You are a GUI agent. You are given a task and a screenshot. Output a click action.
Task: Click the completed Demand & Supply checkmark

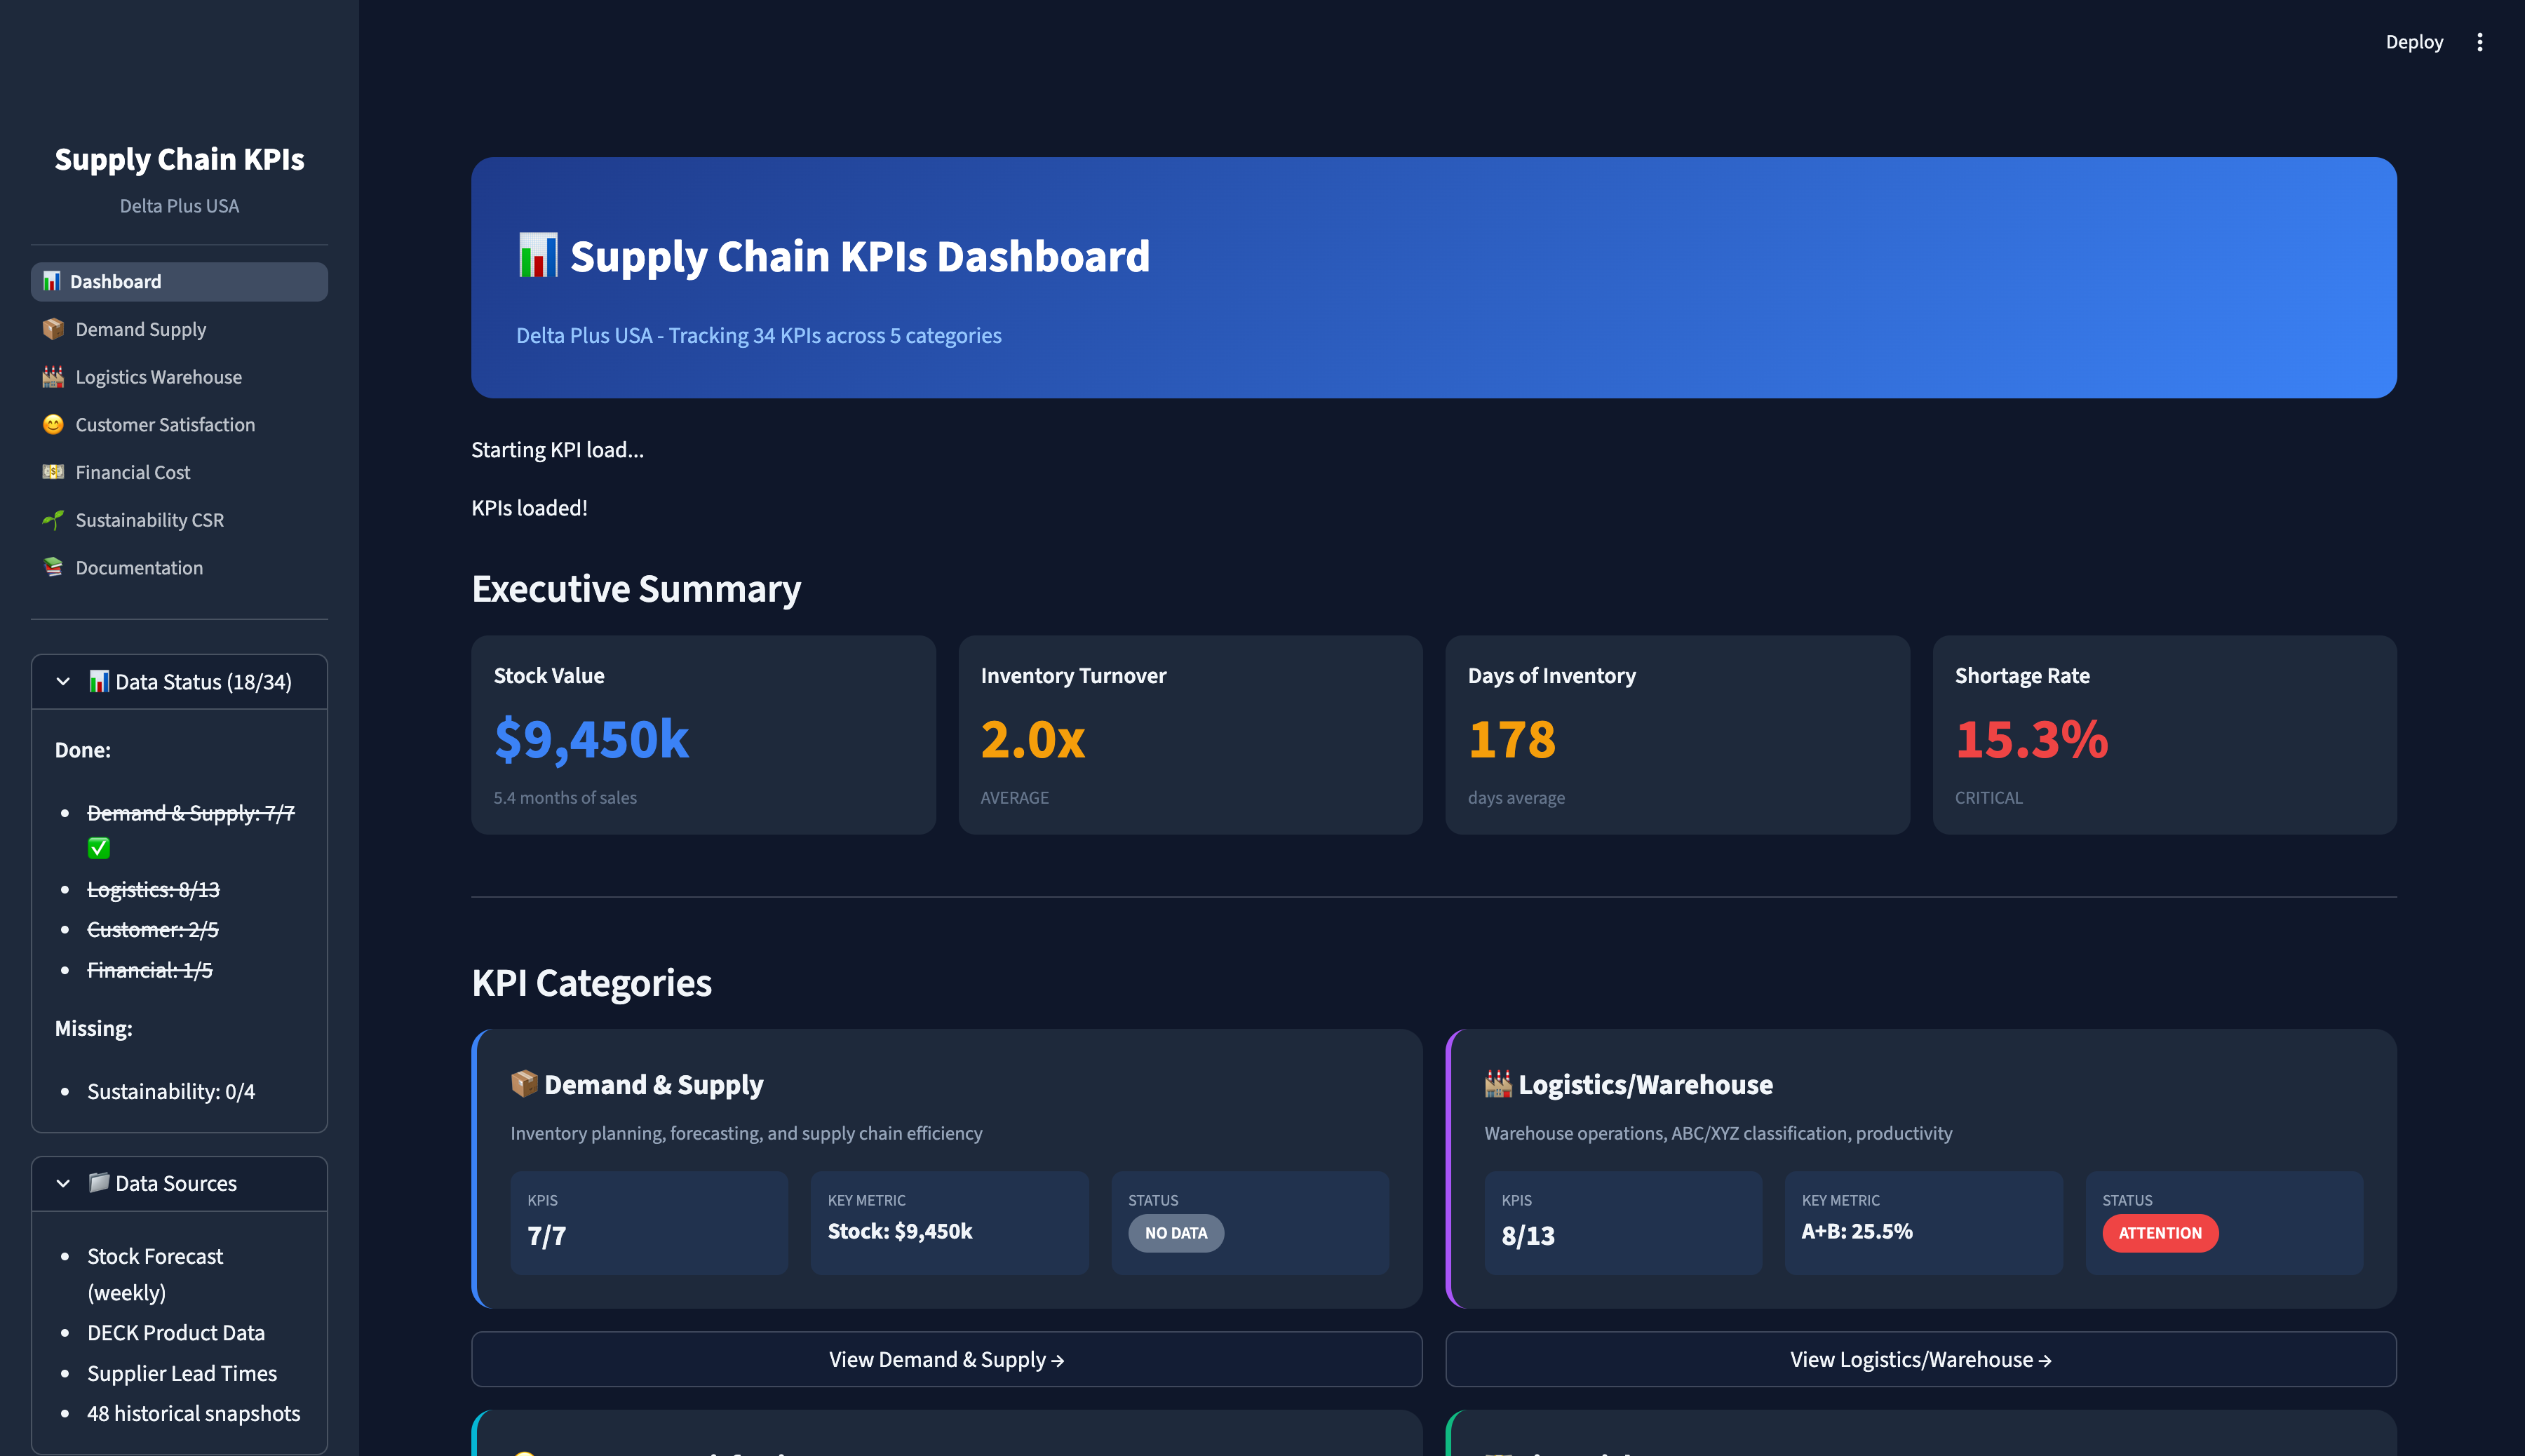click(x=99, y=848)
